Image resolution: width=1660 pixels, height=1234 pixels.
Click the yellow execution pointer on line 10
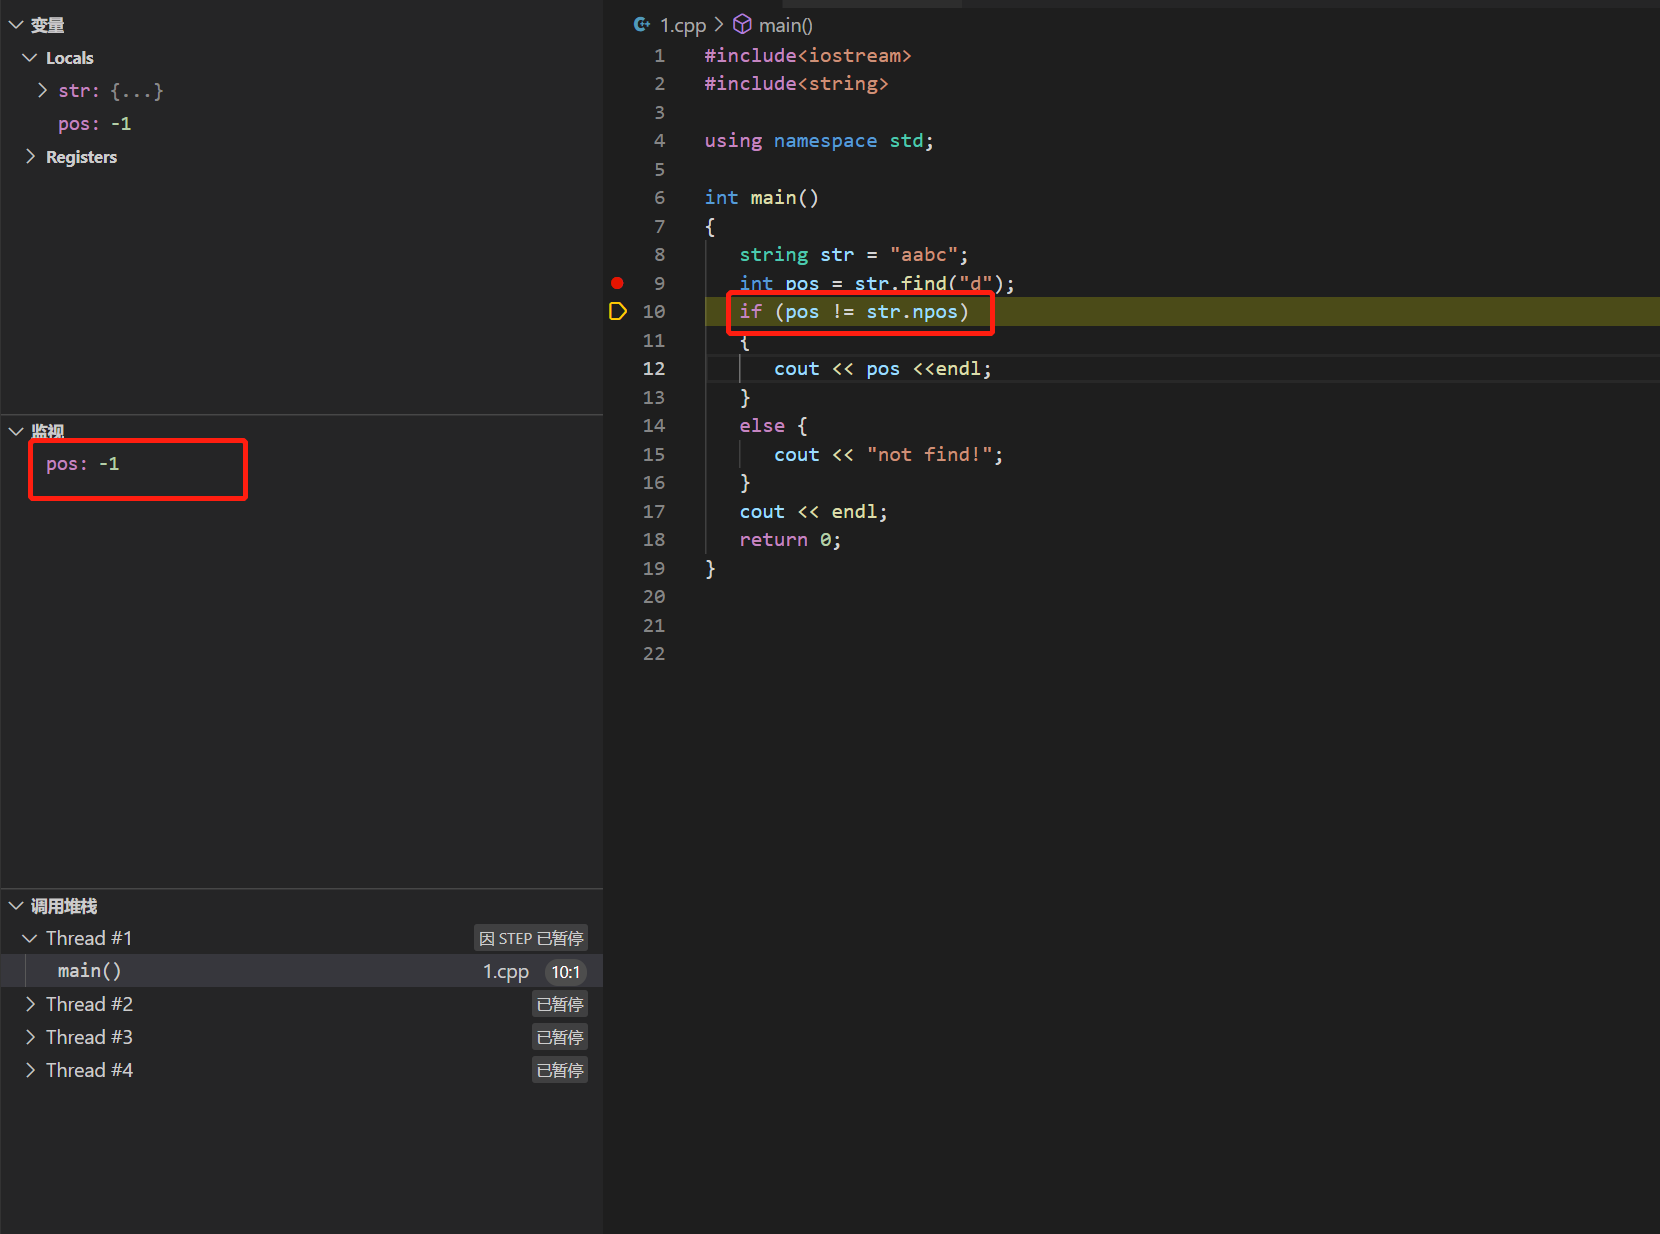tap(617, 311)
